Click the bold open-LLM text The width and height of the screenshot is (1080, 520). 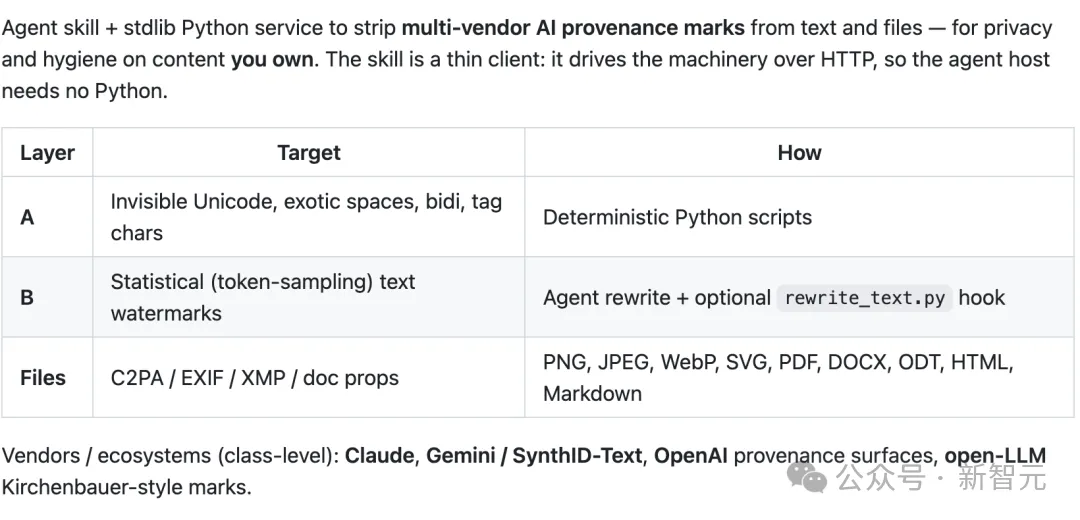[x=995, y=455]
